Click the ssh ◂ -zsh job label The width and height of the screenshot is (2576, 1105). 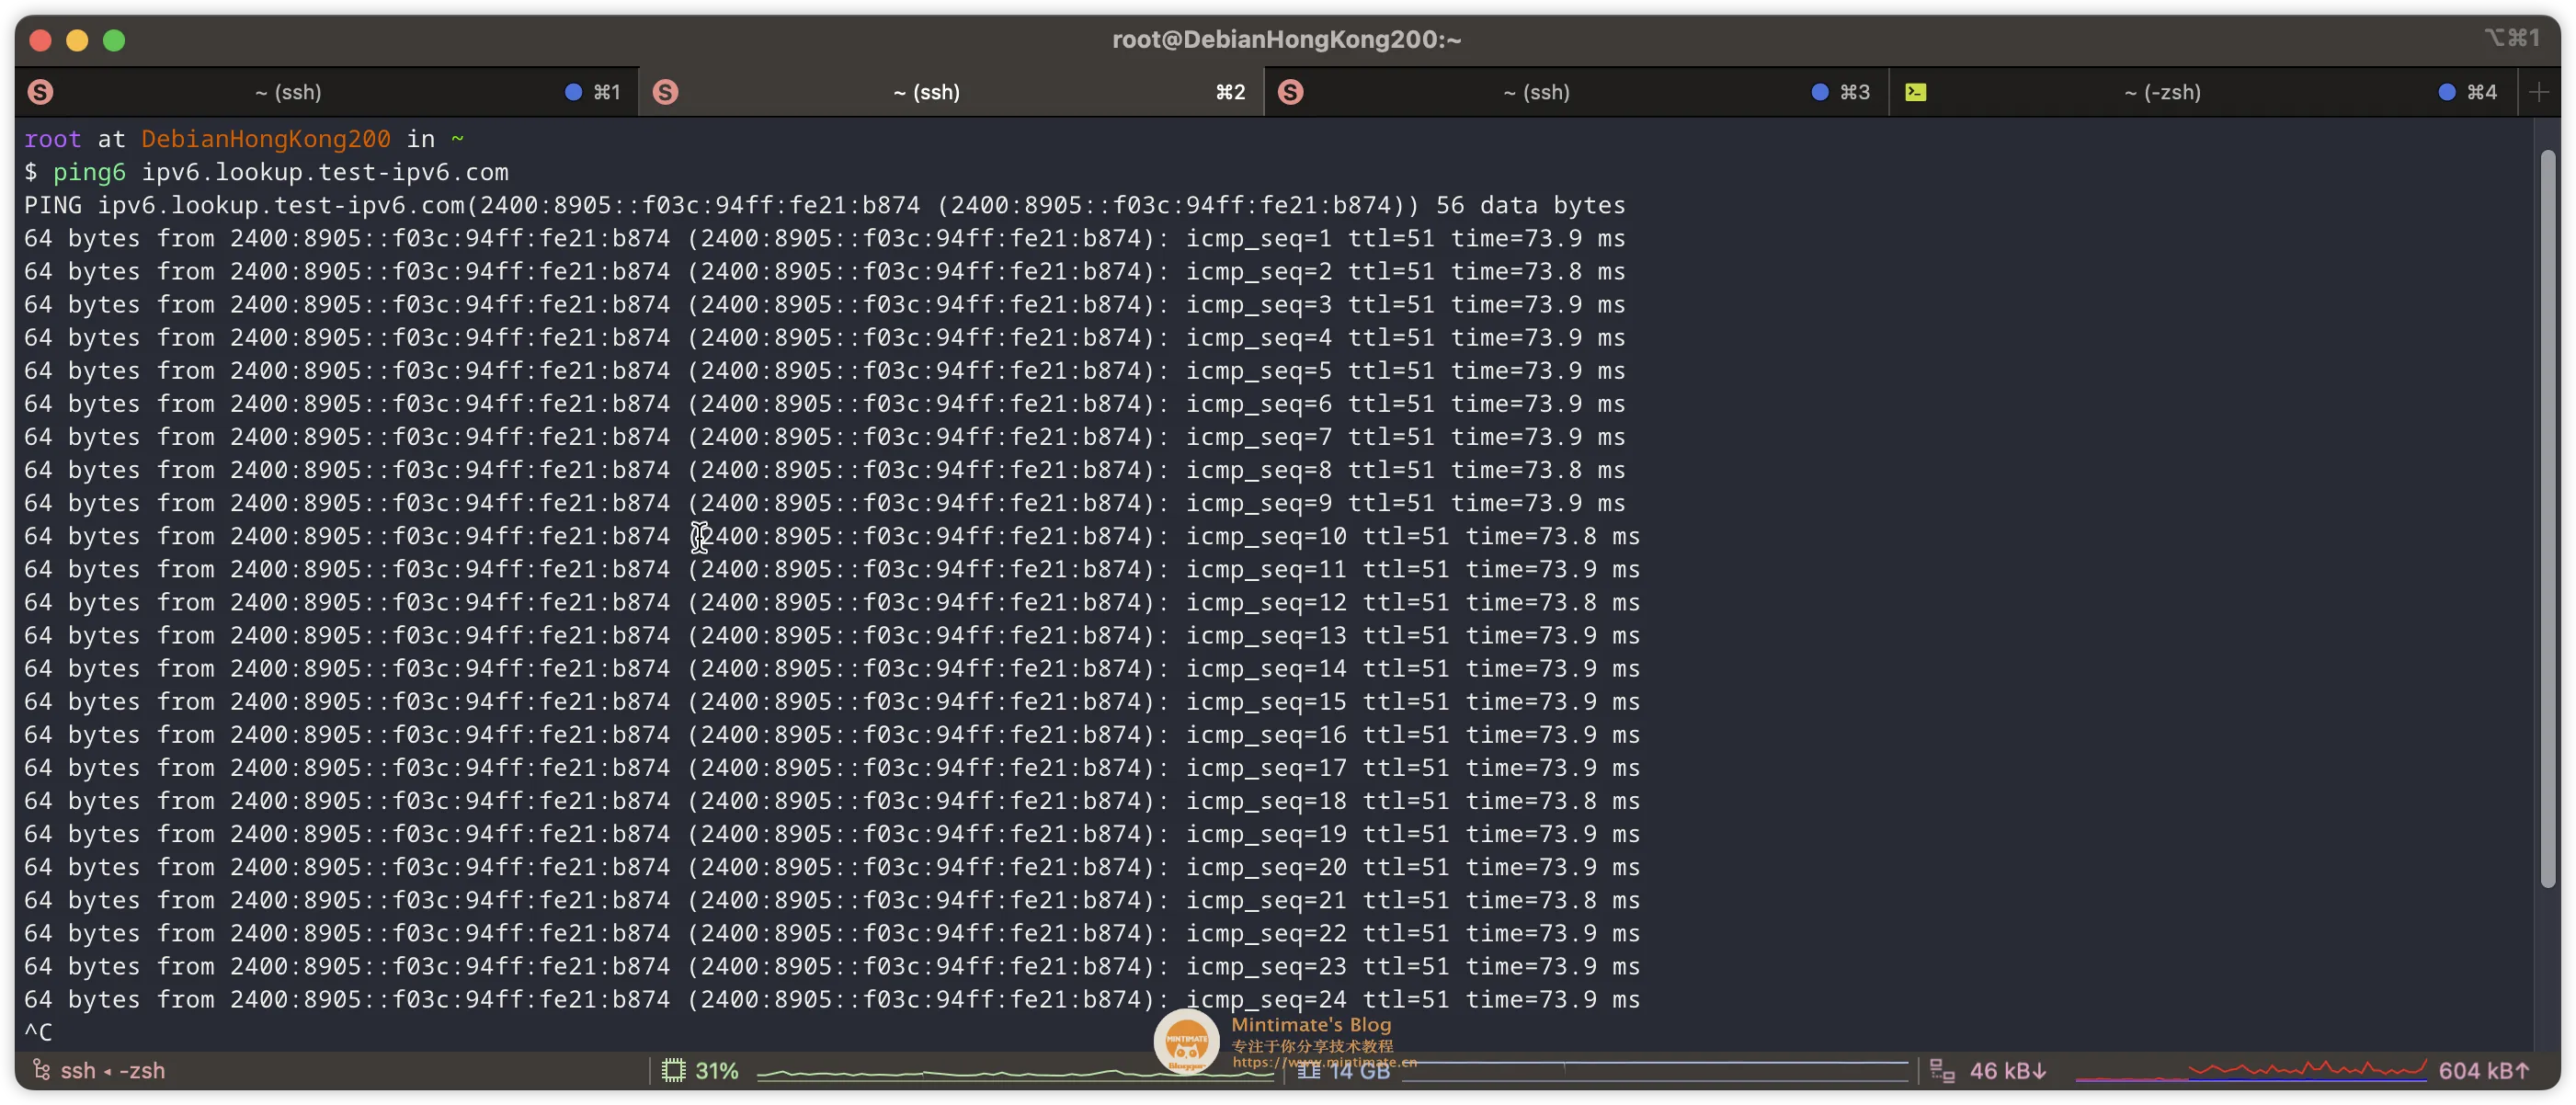113,1071
